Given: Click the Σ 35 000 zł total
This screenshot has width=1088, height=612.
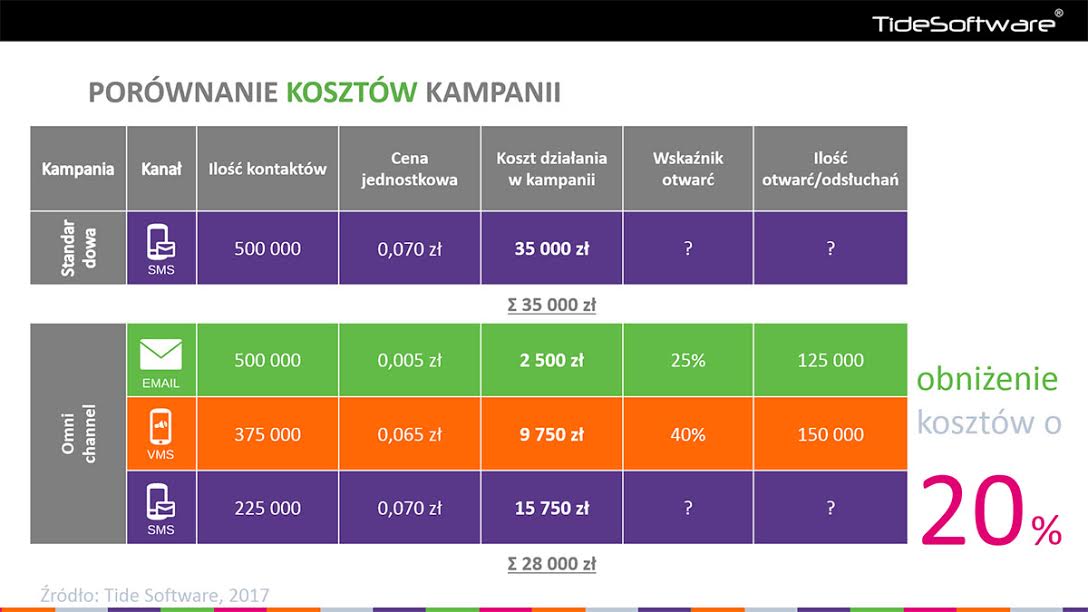Looking at the screenshot, I should tap(551, 304).
